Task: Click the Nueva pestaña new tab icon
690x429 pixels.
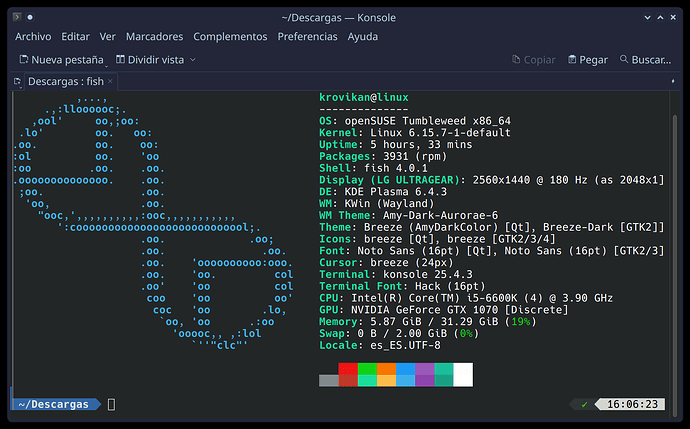Action: click(x=23, y=60)
